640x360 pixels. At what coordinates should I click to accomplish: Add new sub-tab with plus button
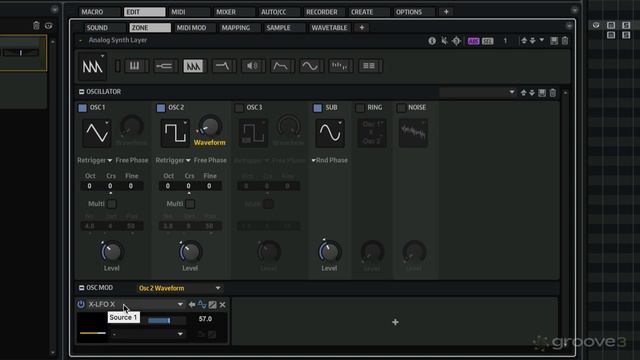362,28
